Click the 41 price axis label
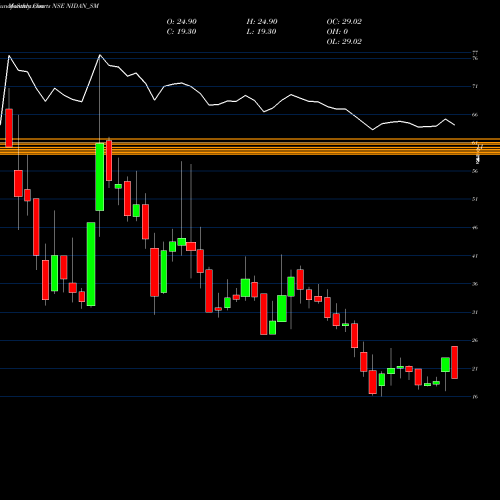The width and height of the screenshot is (500, 500). coord(475,256)
